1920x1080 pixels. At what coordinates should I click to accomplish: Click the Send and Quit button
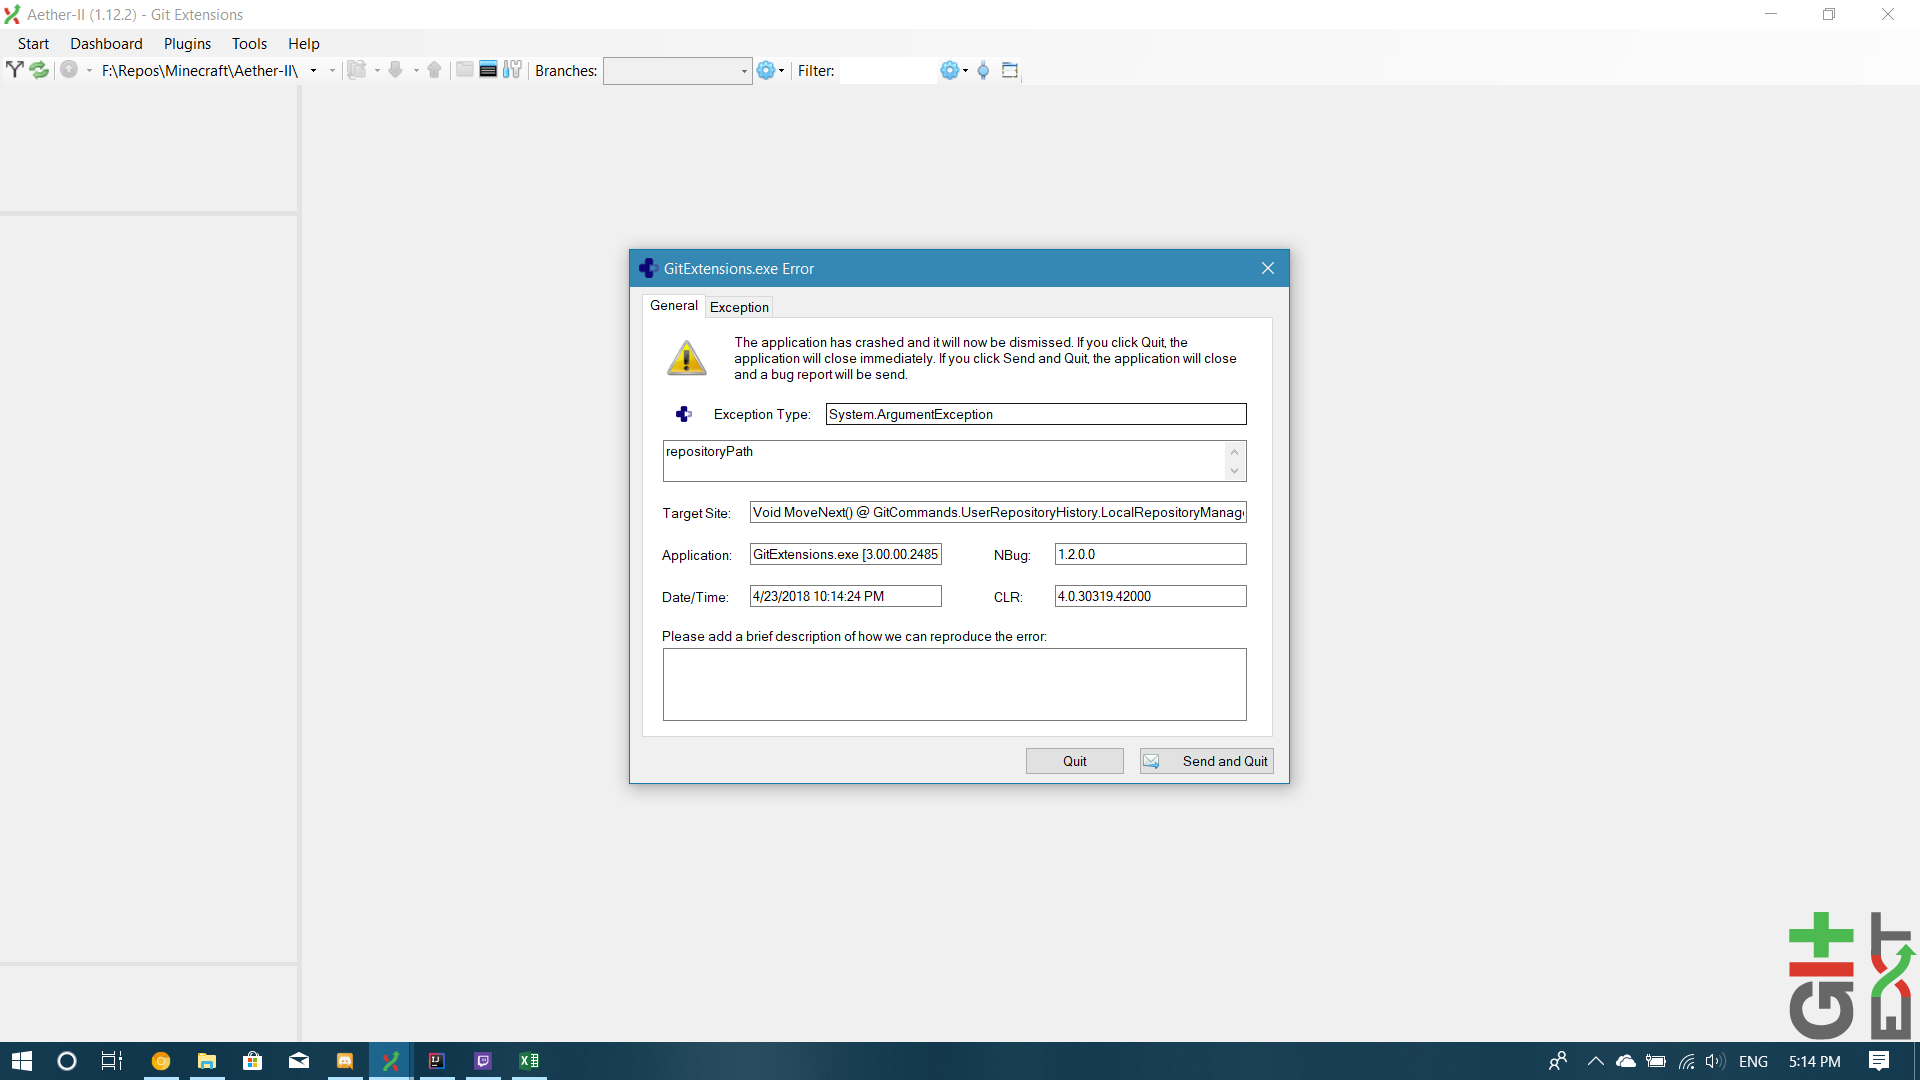click(1206, 761)
